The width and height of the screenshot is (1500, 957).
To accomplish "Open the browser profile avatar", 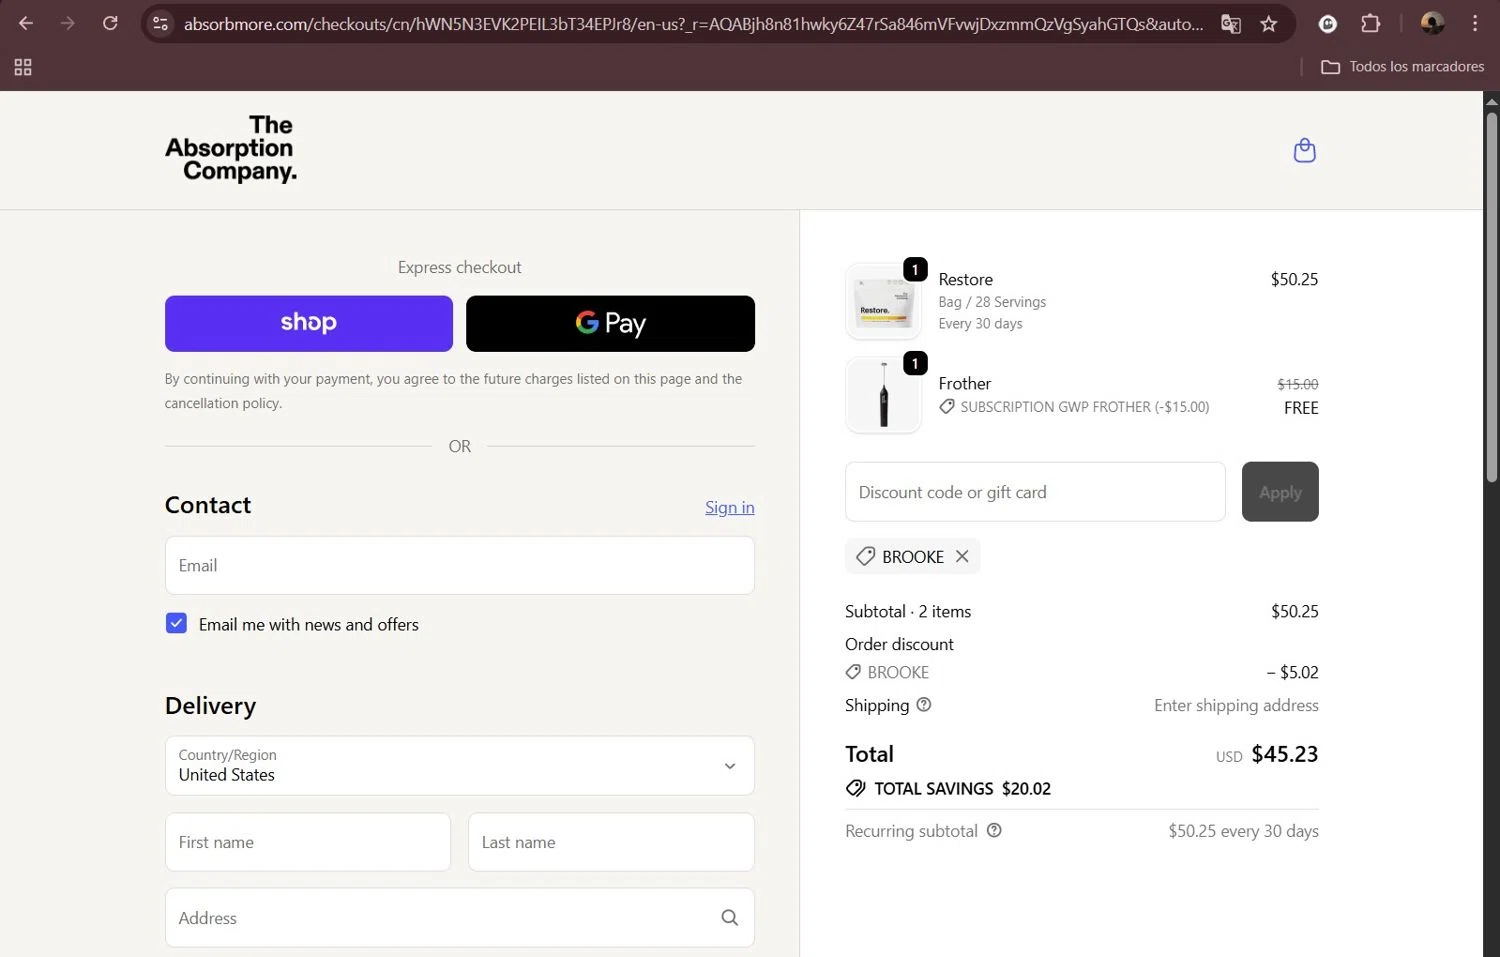I will [1432, 23].
